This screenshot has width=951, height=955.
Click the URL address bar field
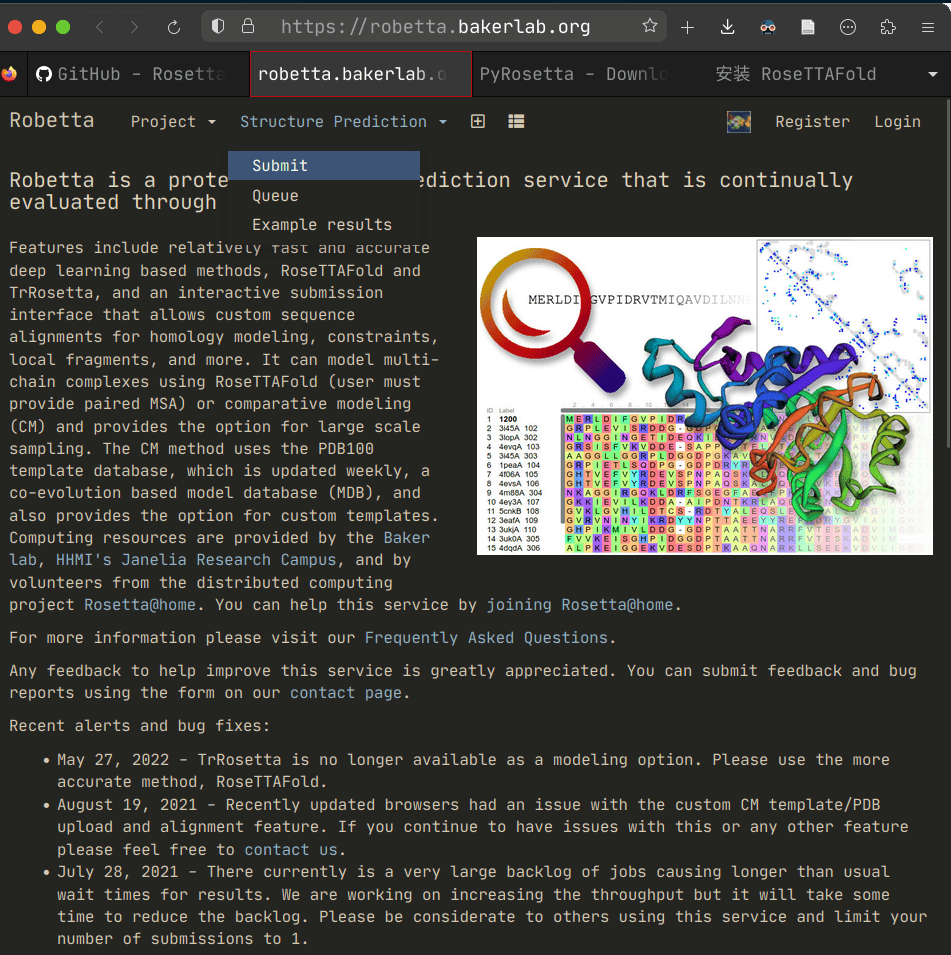[435, 27]
